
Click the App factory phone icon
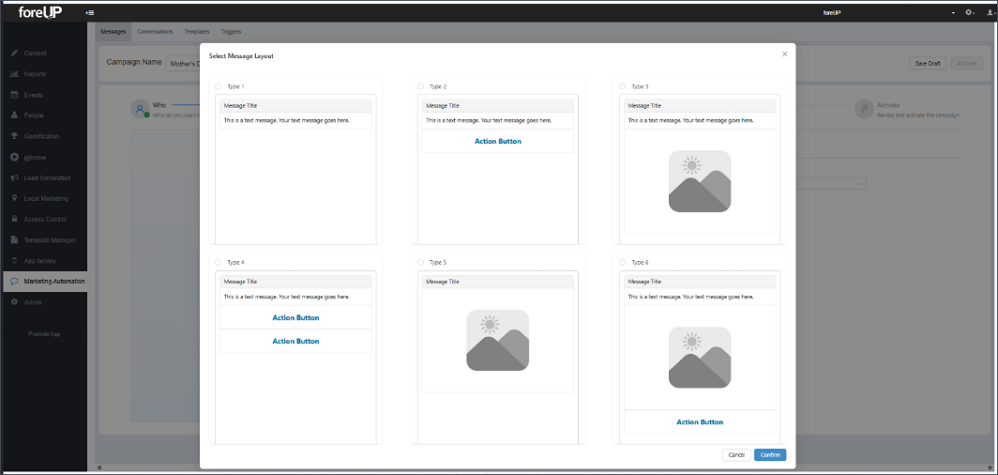pos(14,260)
